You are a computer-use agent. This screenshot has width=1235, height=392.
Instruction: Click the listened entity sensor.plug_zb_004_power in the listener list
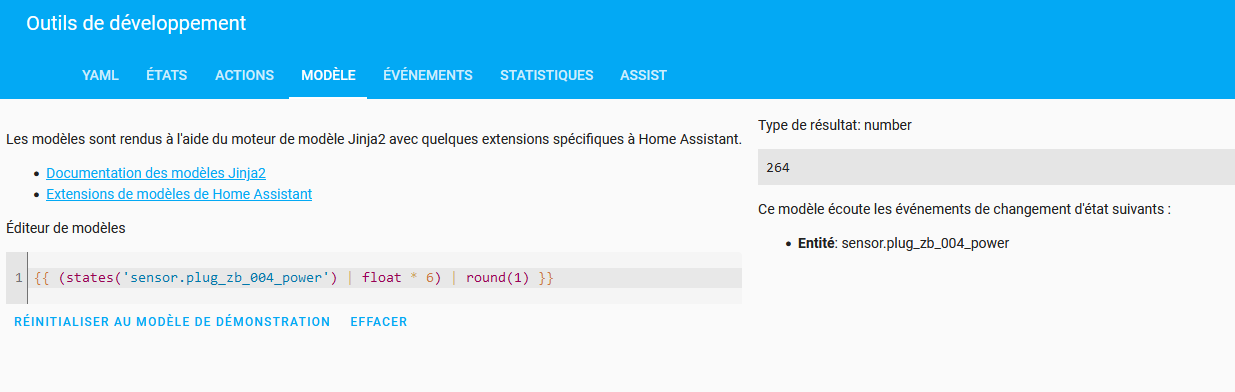click(x=925, y=243)
